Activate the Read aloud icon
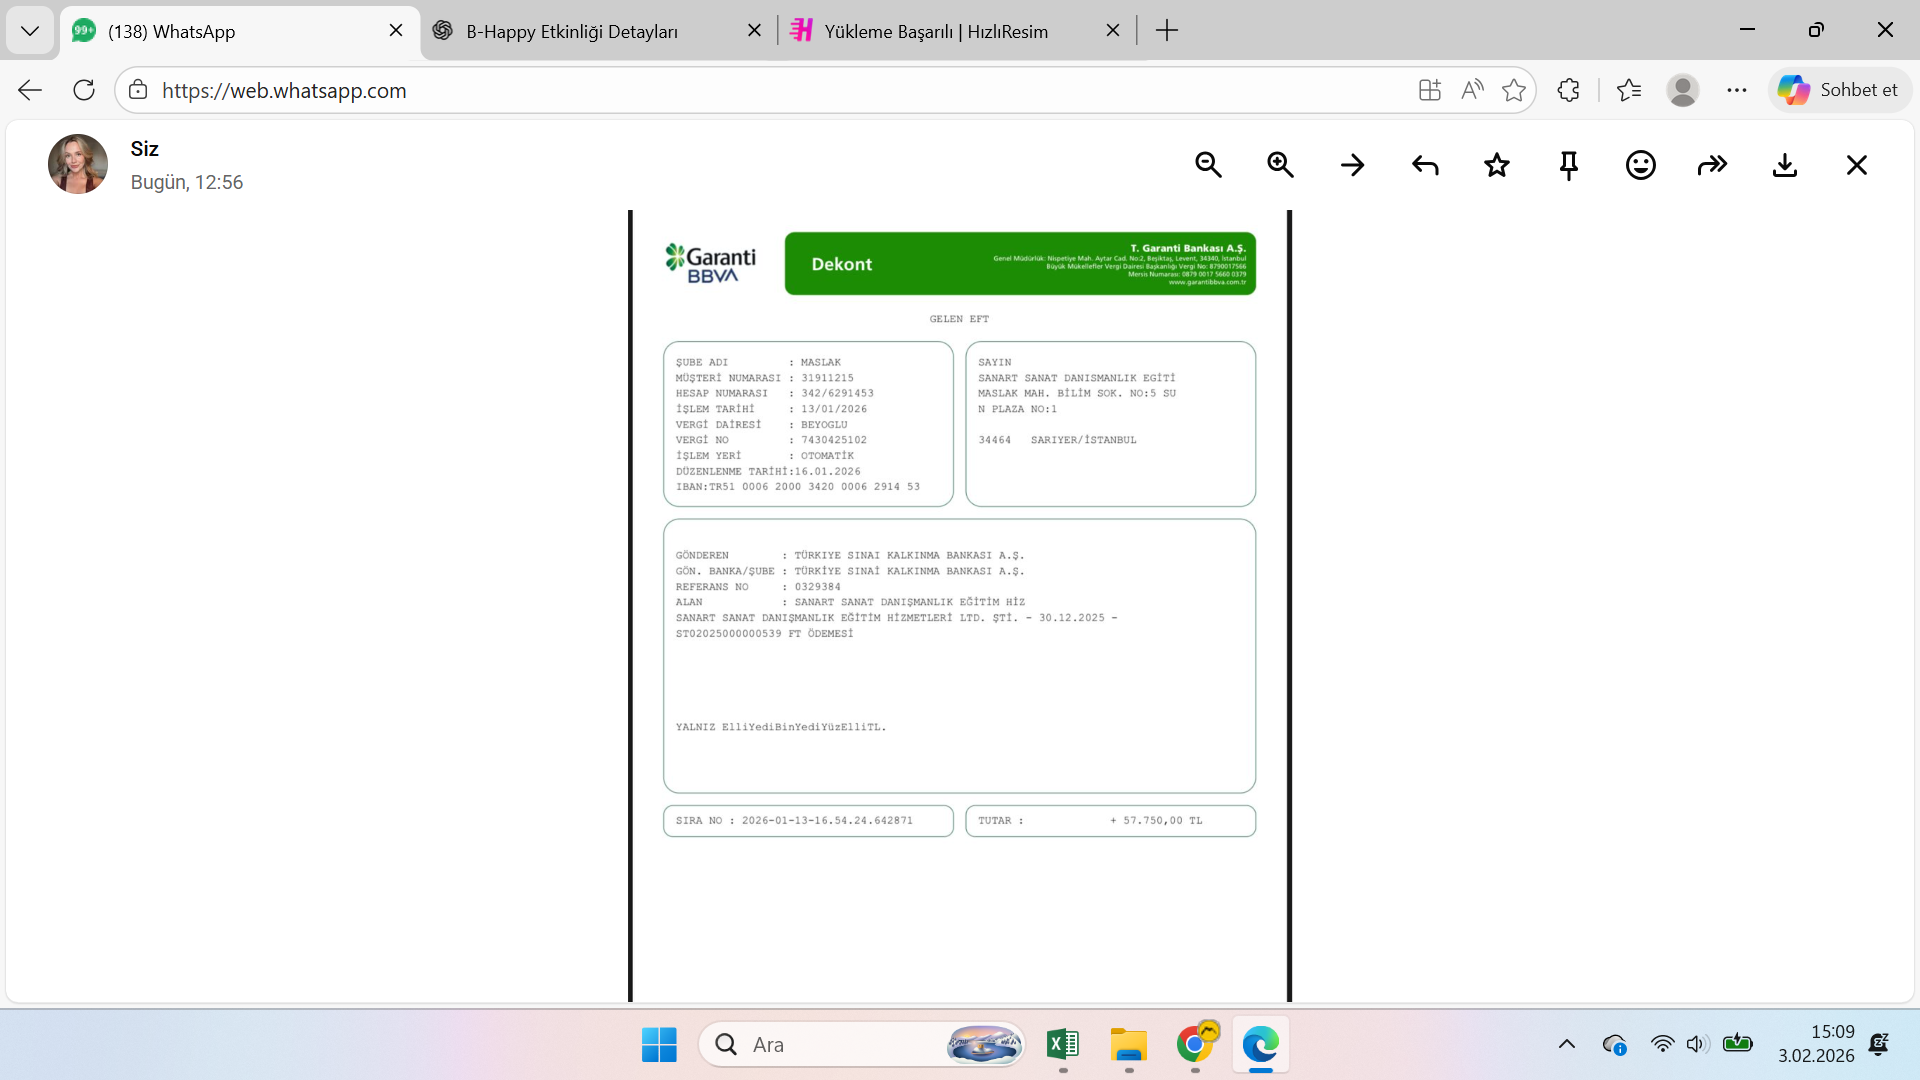Image resolution: width=1920 pixels, height=1080 pixels. pos(1472,90)
